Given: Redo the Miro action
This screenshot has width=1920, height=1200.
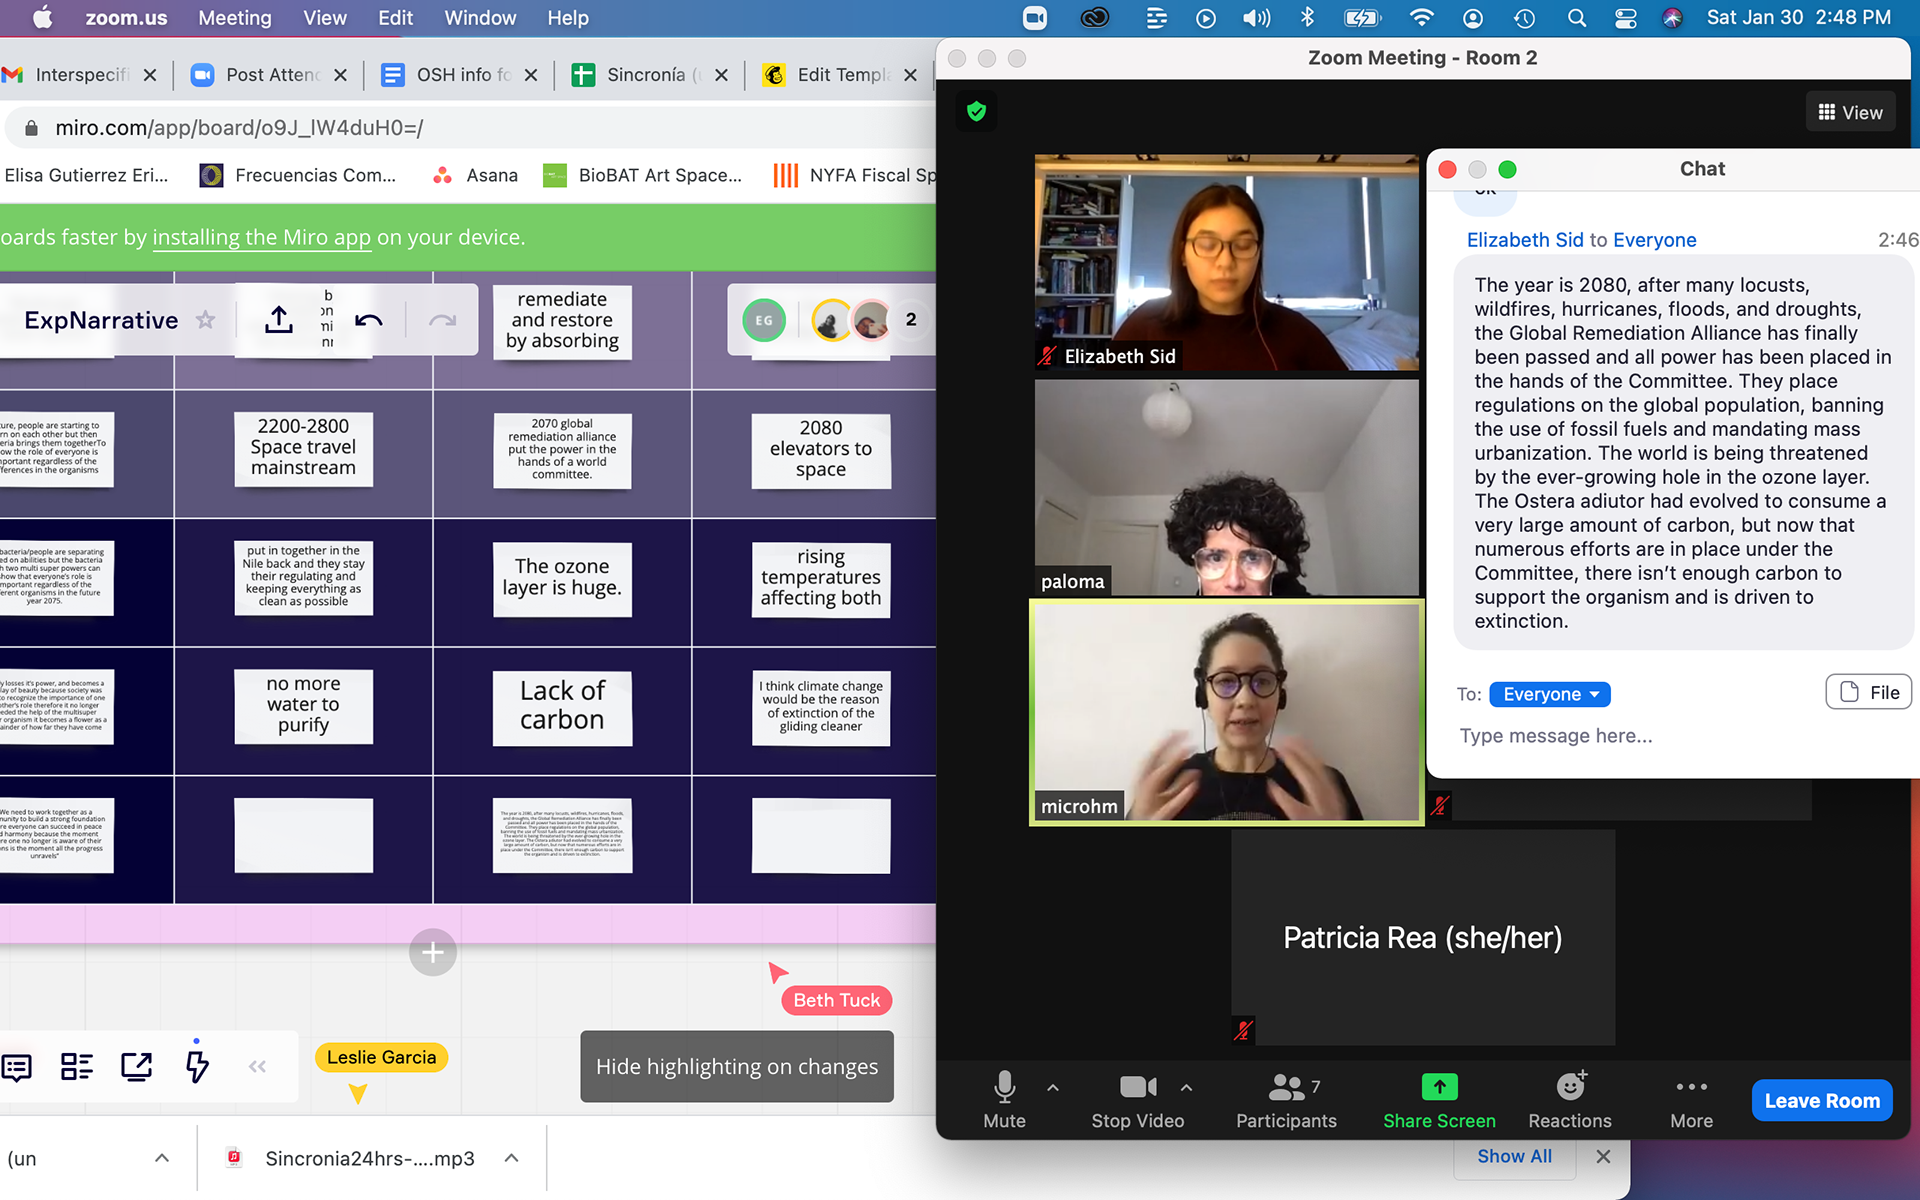Looking at the screenshot, I should tap(442, 320).
